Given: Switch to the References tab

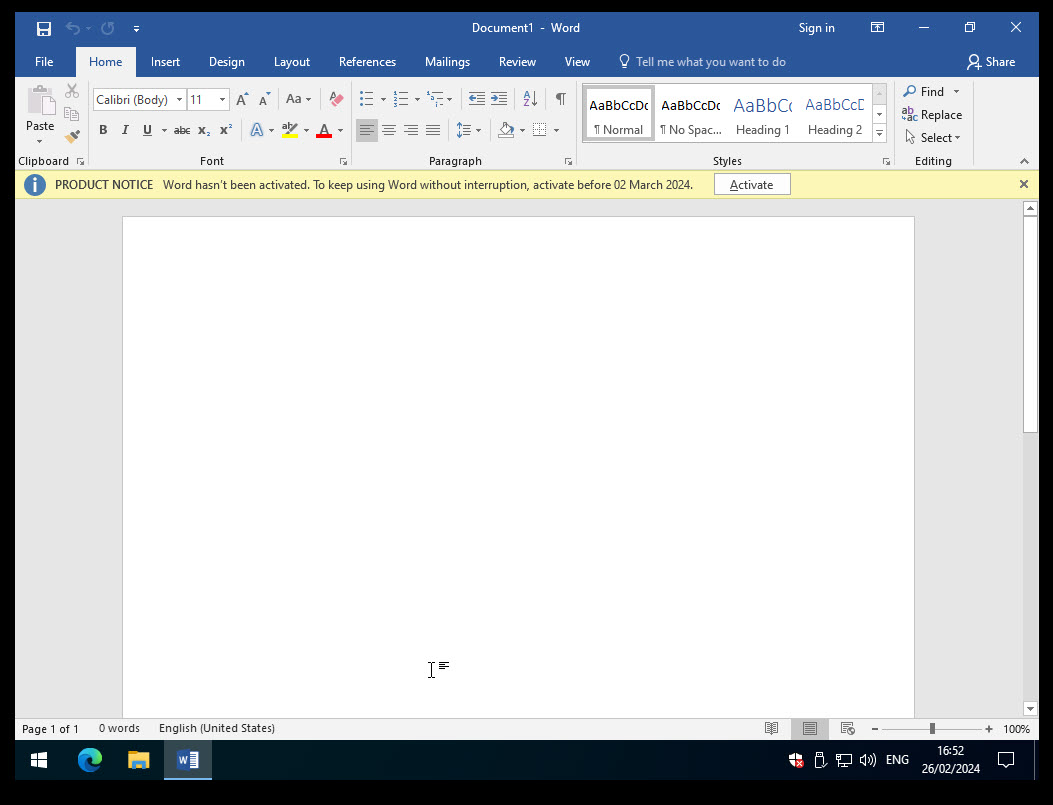Looking at the screenshot, I should tap(367, 62).
